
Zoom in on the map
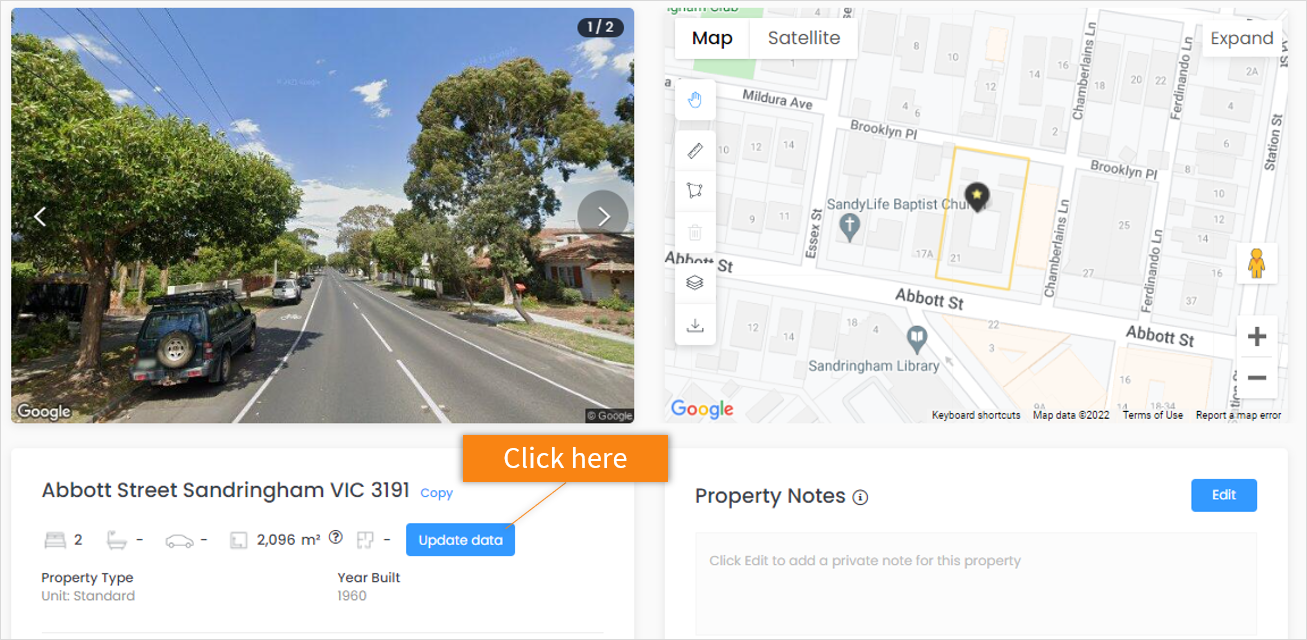tap(1257, 337)
